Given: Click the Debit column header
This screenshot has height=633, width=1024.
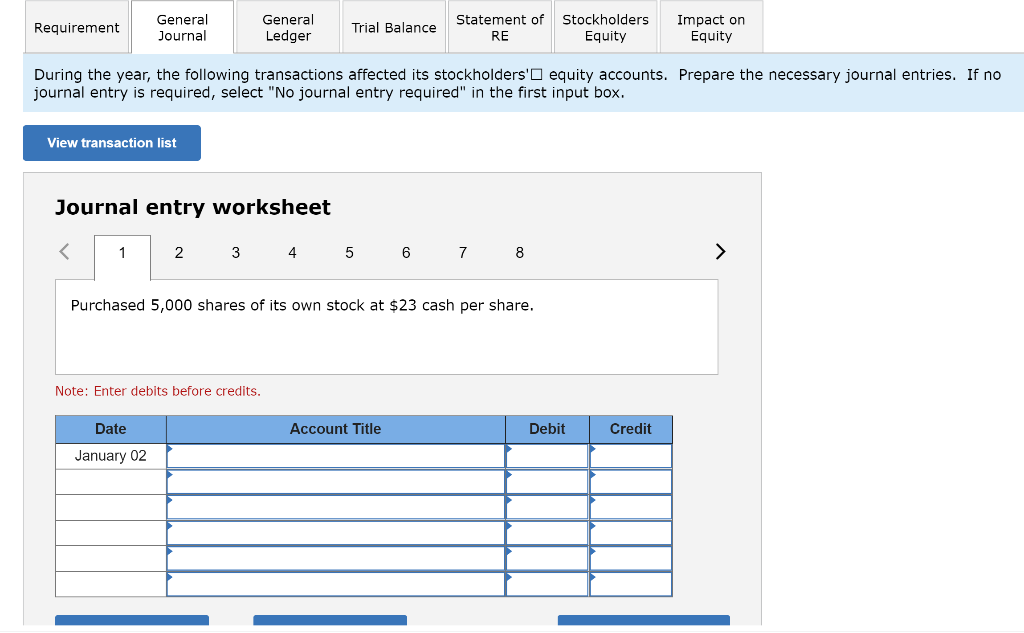Looking at the screenshot, I should pos(547,429).
